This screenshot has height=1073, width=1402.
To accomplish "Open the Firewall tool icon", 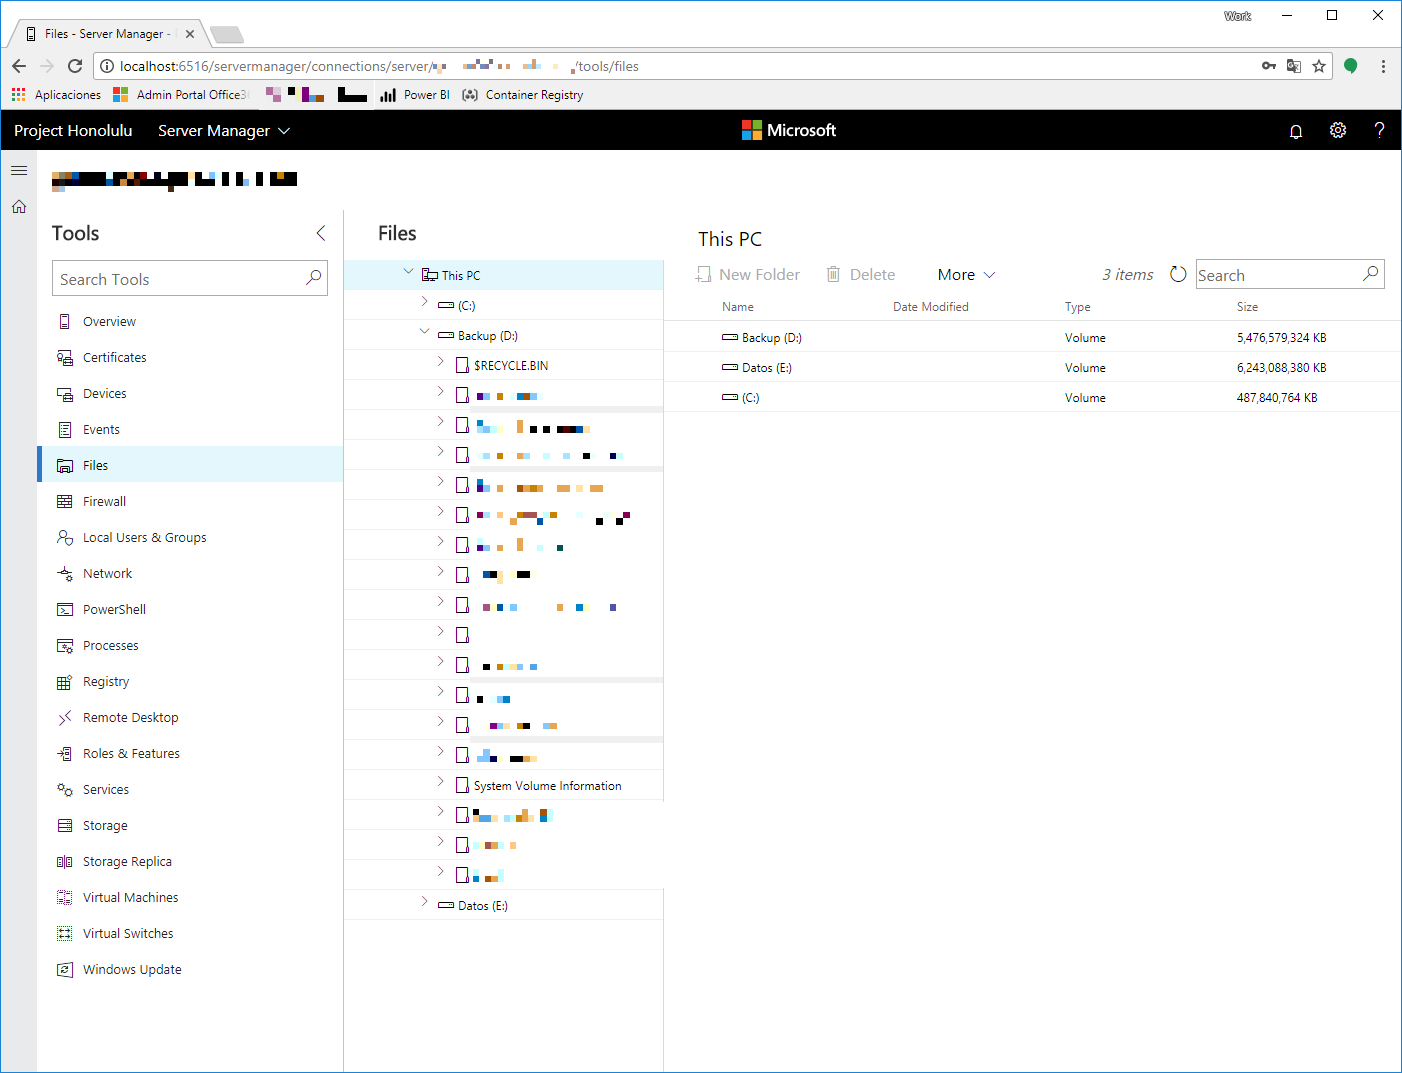I will tap(65, 502).
